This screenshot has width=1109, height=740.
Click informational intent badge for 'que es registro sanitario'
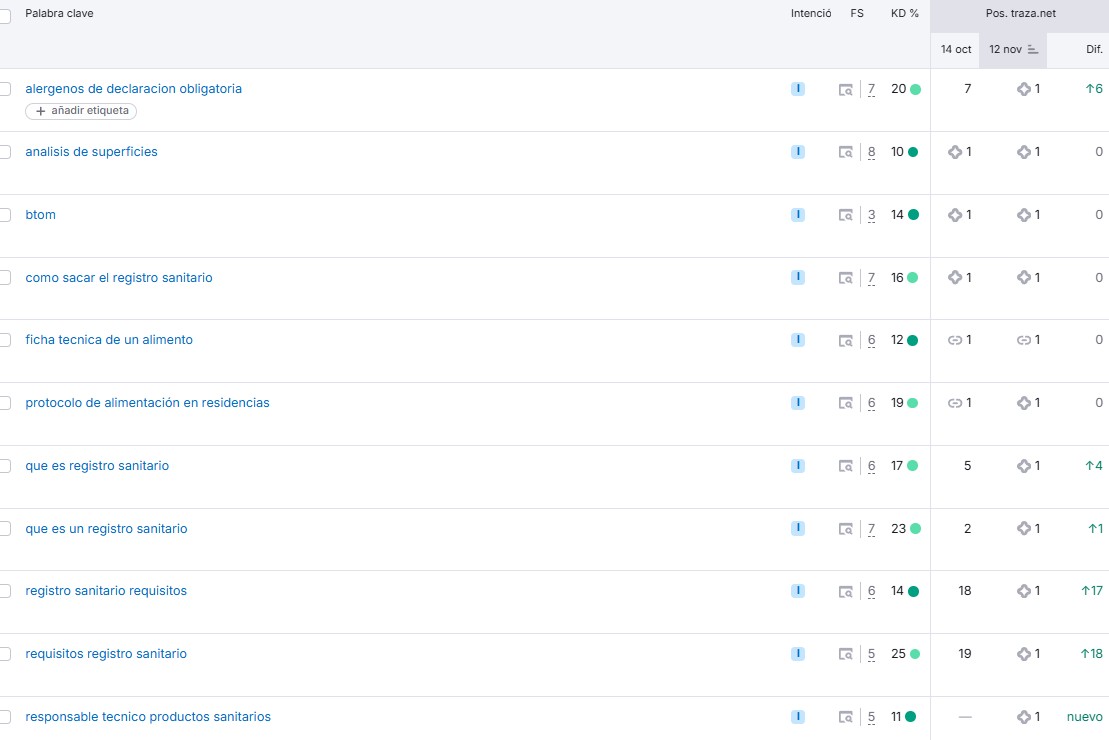click(797, 465)
